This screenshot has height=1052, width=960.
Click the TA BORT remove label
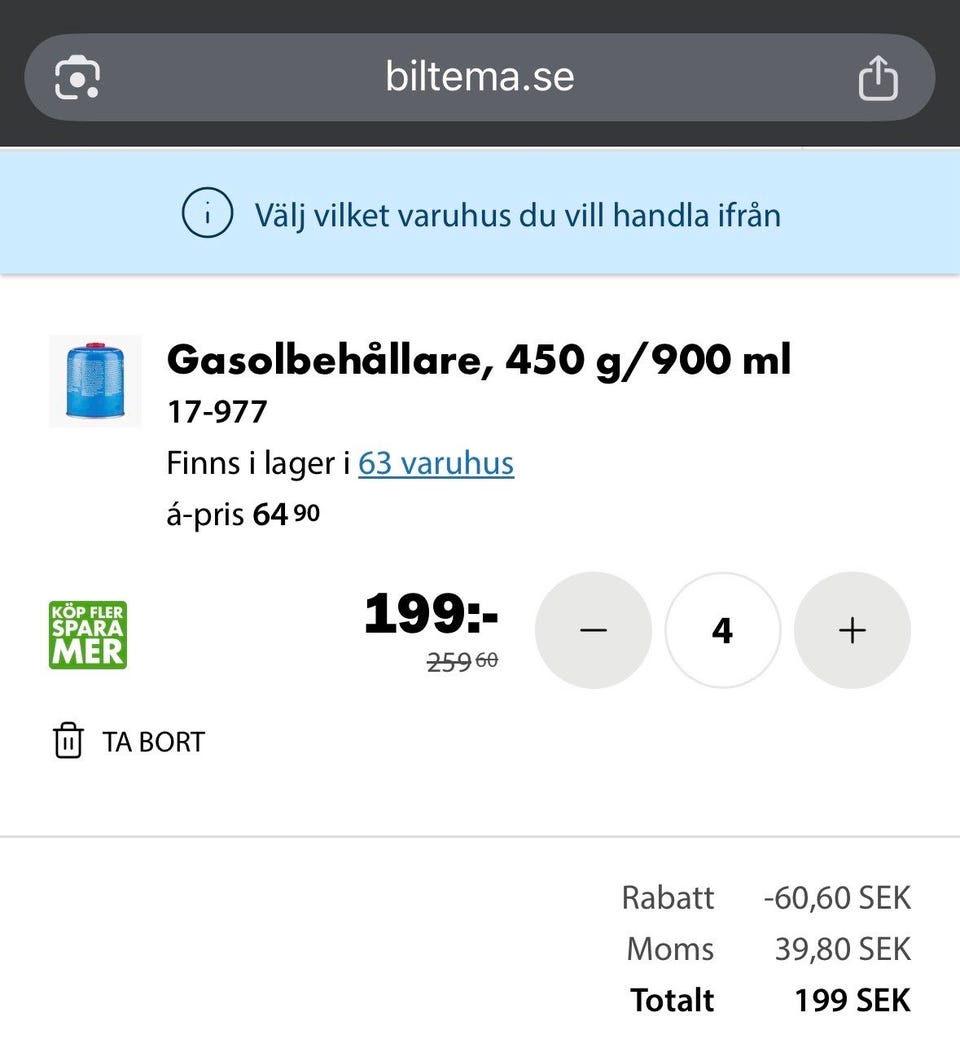[153, 742]
